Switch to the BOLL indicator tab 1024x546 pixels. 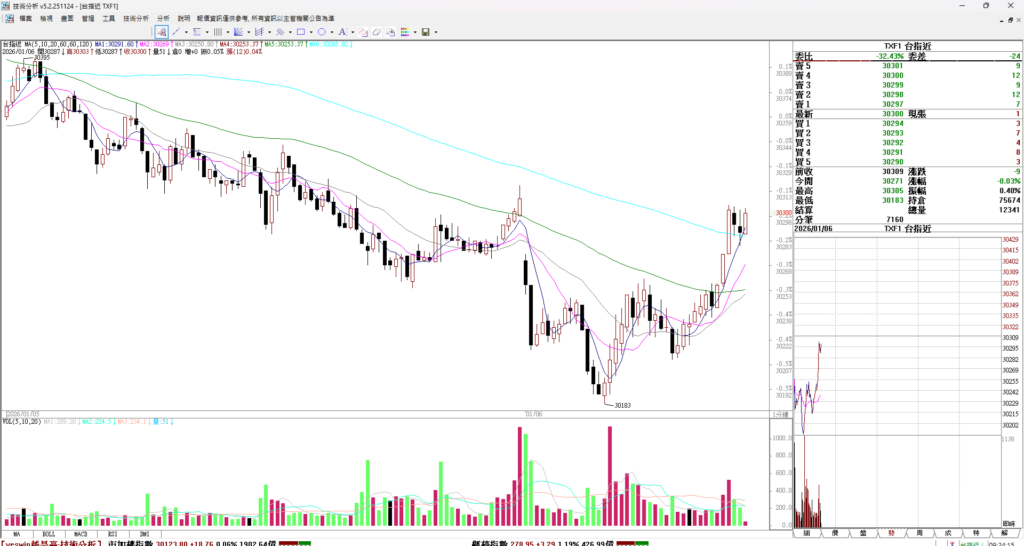[48, 535]
